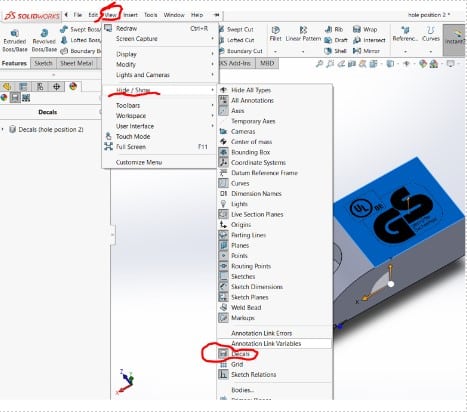Toggle Cameras visibility

click(275, 131)
